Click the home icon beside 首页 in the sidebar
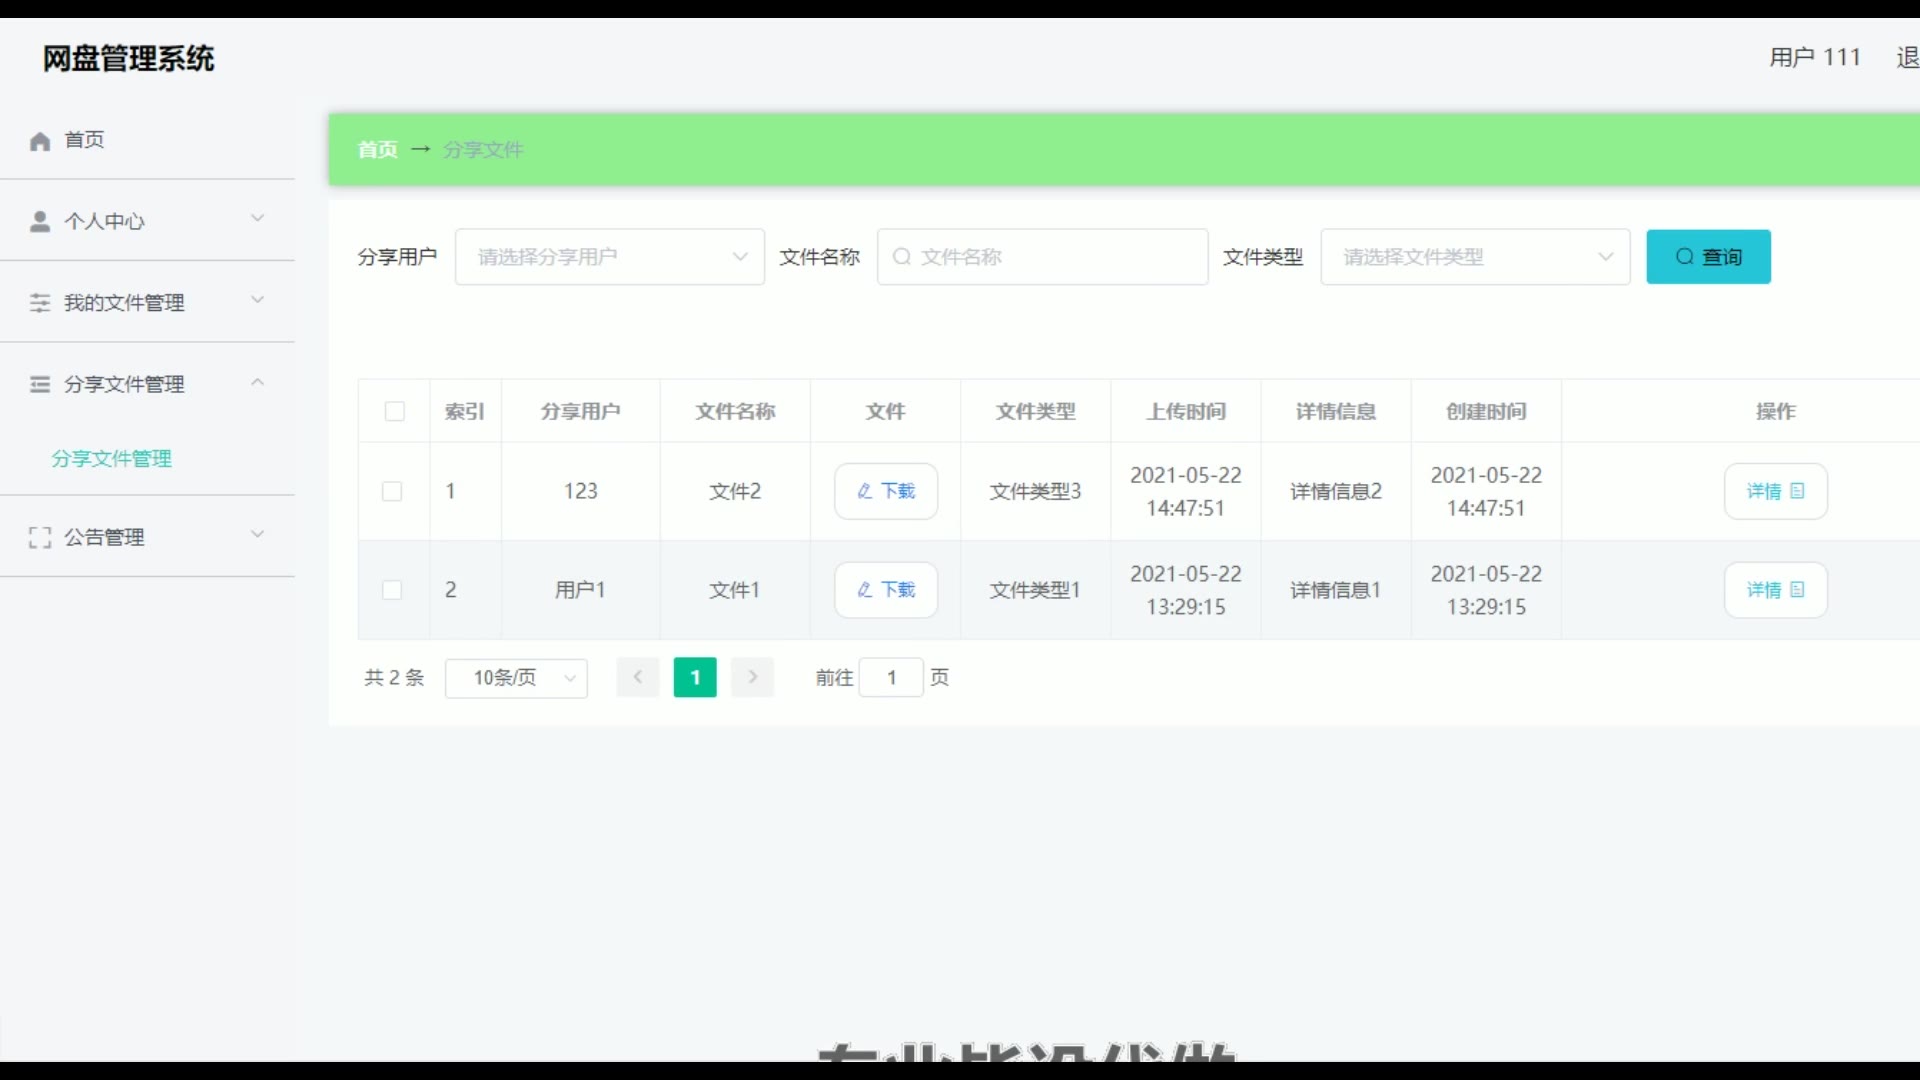 tap(40, 141)
